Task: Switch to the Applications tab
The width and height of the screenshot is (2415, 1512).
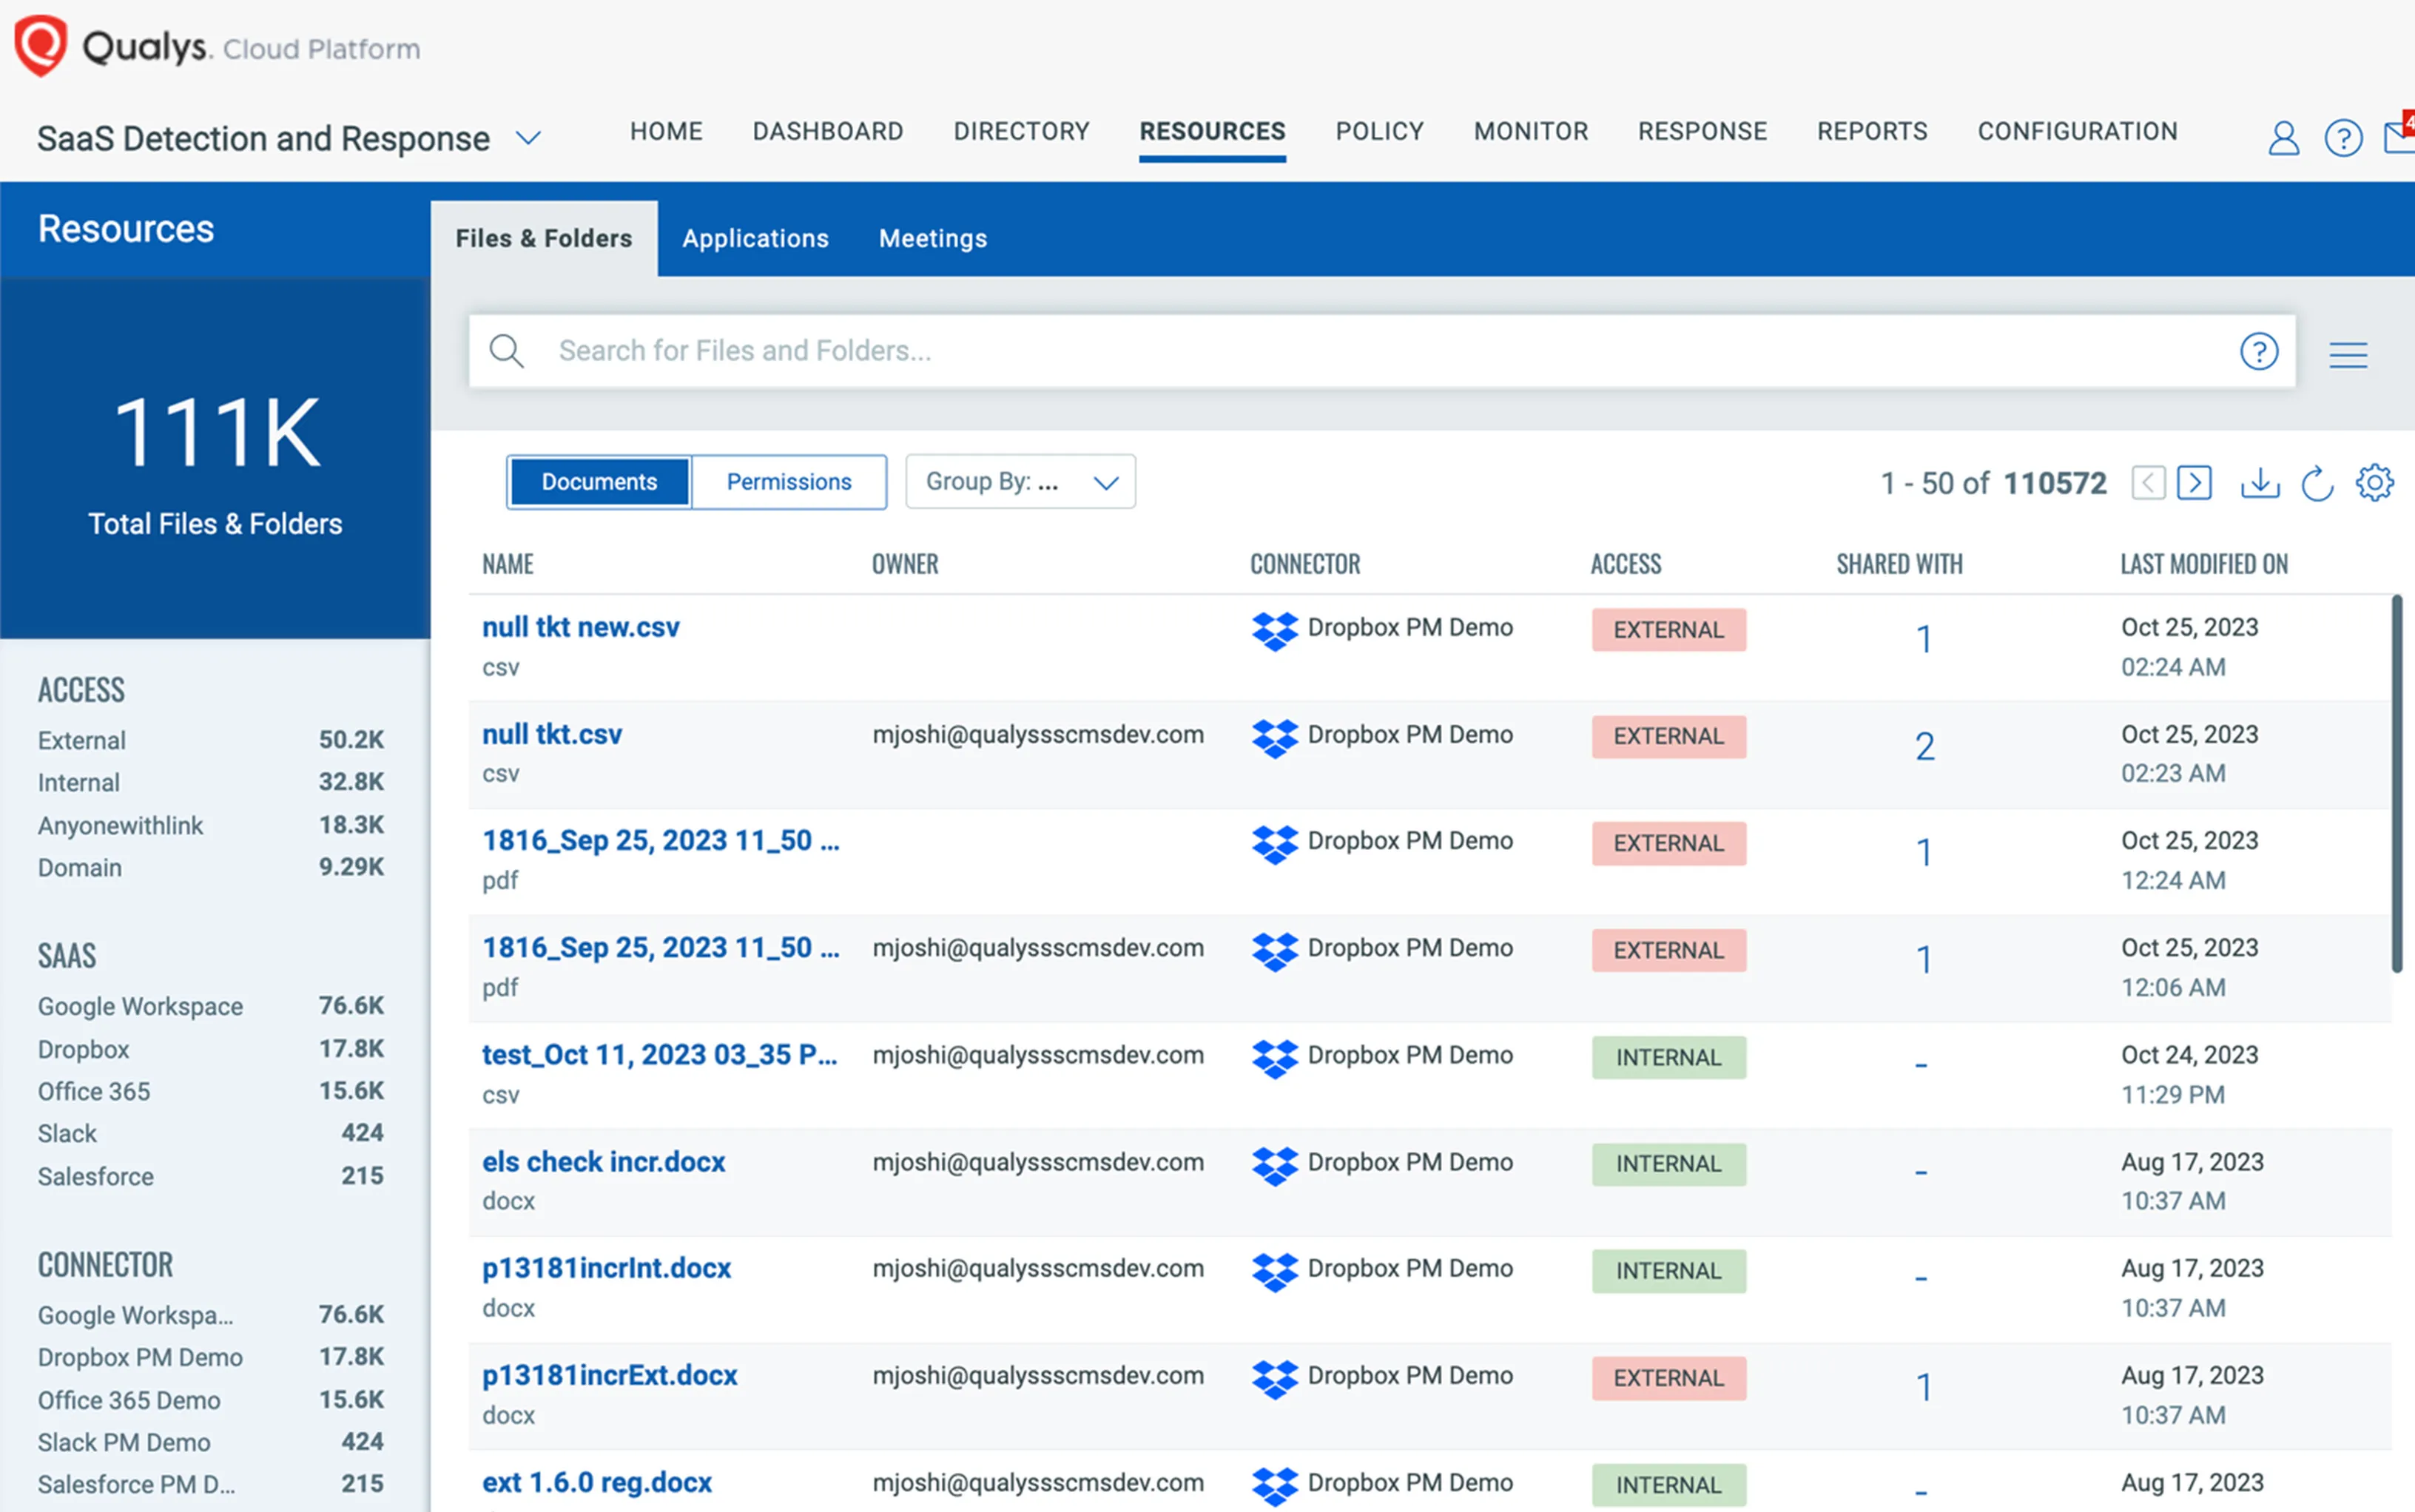Action: point(755,238)
